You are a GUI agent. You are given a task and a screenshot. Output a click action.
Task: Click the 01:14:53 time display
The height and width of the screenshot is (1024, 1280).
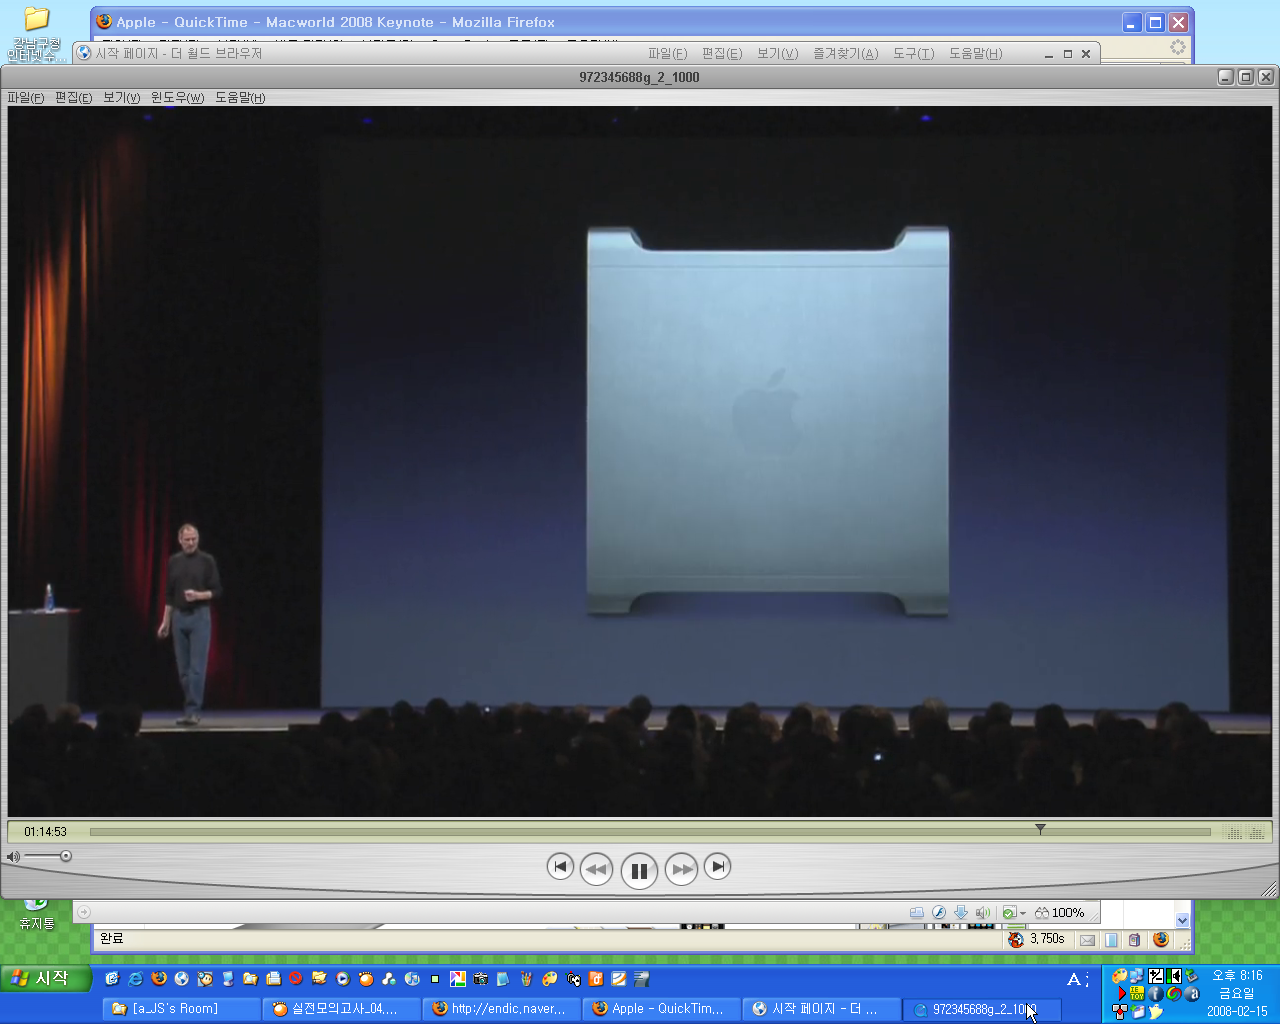click(46, 832)
